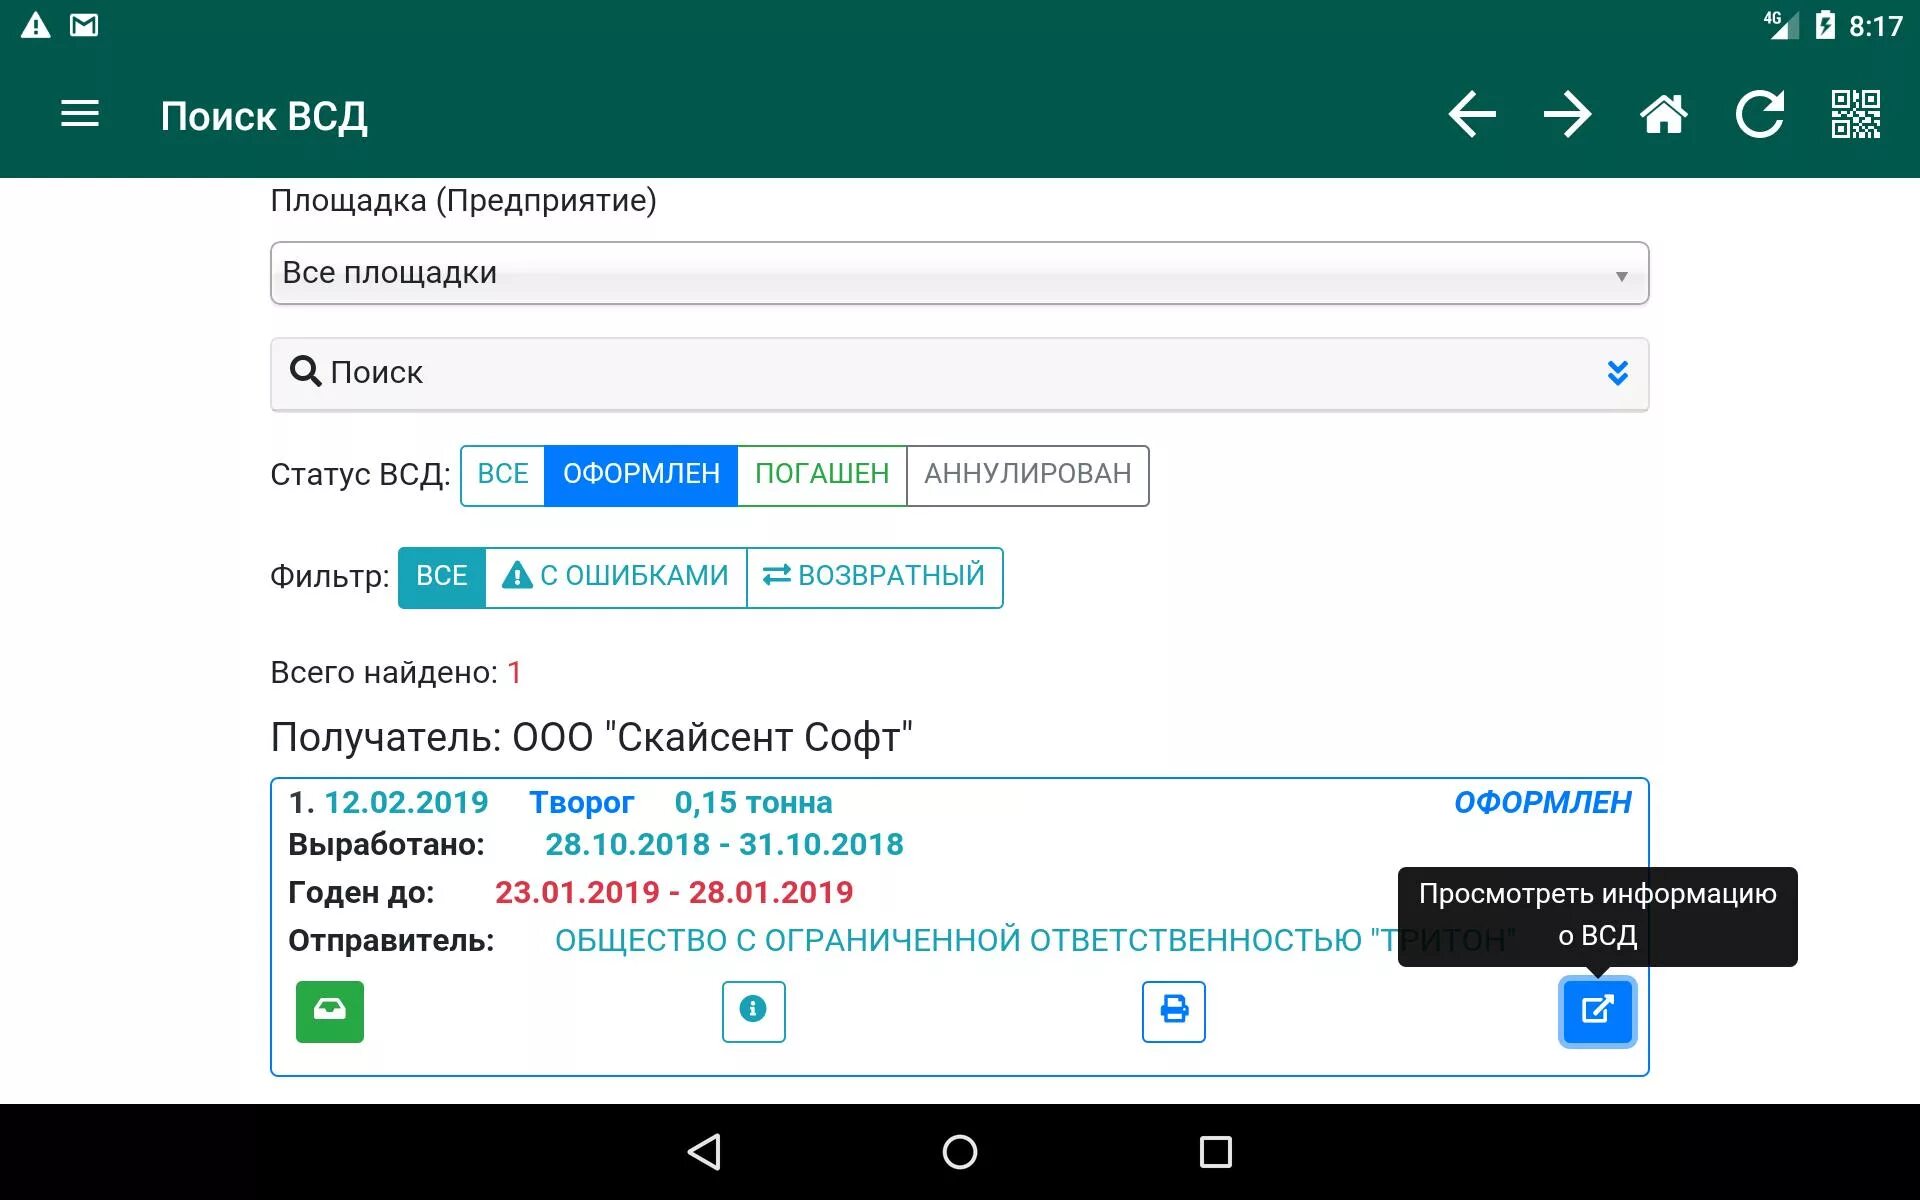Select АННУЛИРОВАН status filter
This screenshot has width=1920, height=1200.
click(1027, 475)
